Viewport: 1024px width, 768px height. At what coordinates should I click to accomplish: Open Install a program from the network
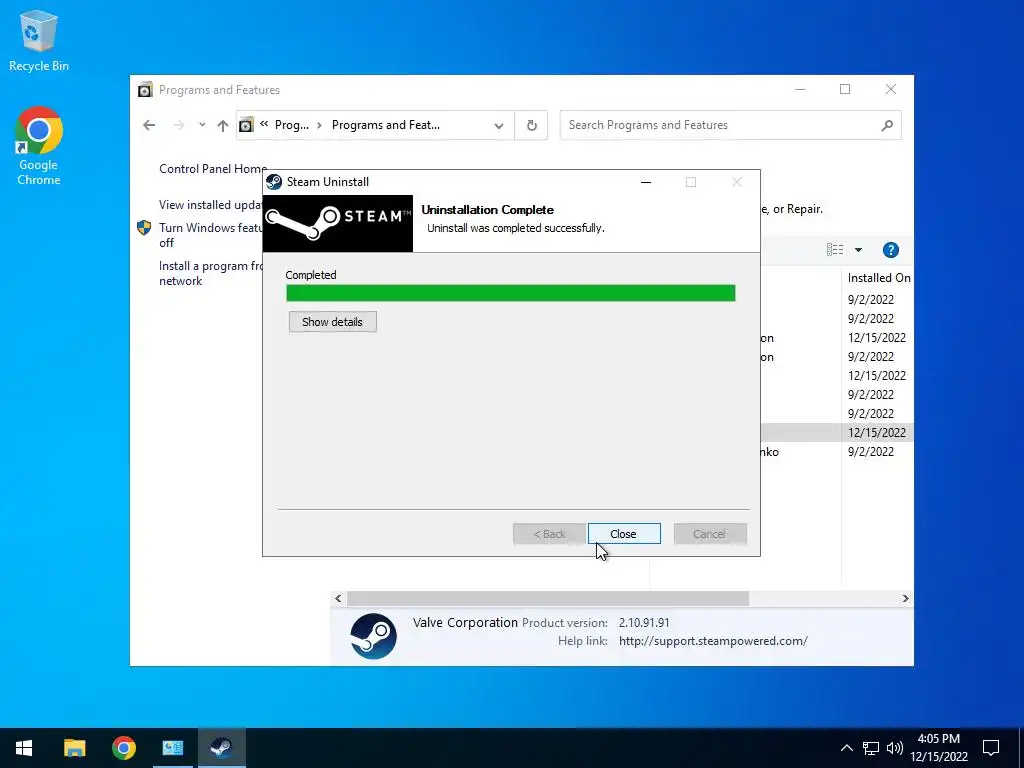211,274
